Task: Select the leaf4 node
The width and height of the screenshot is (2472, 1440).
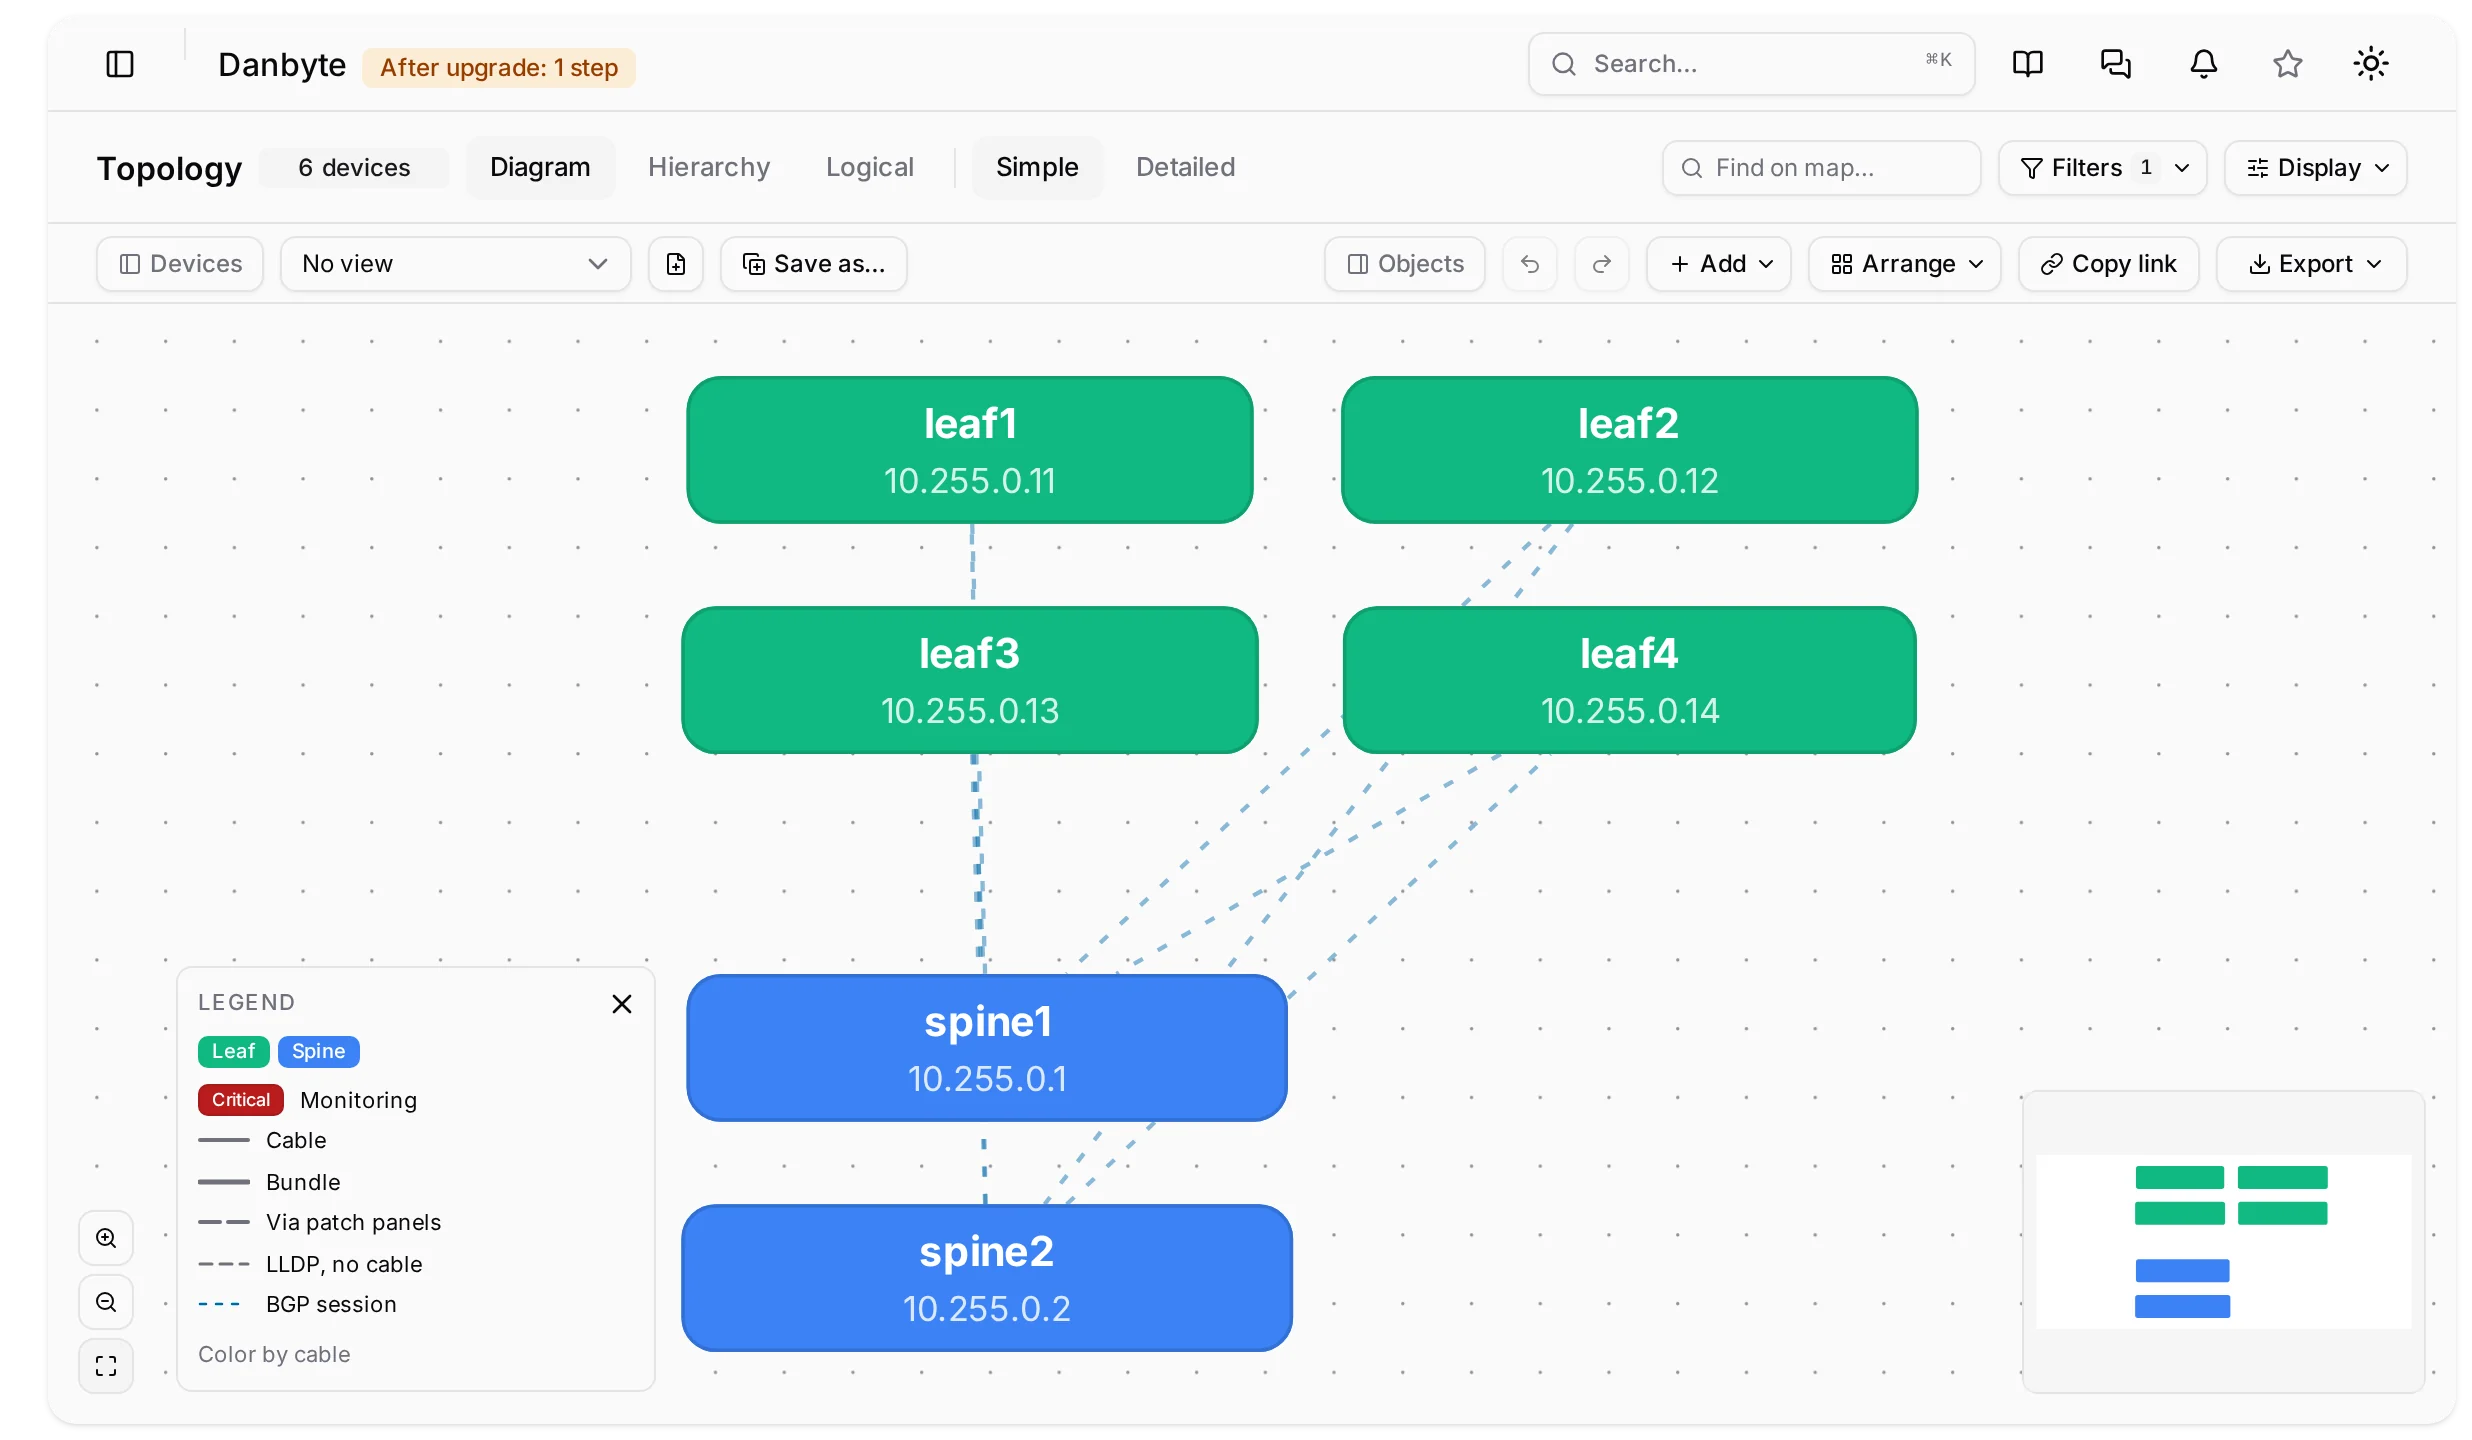Action: point(1630,680)
